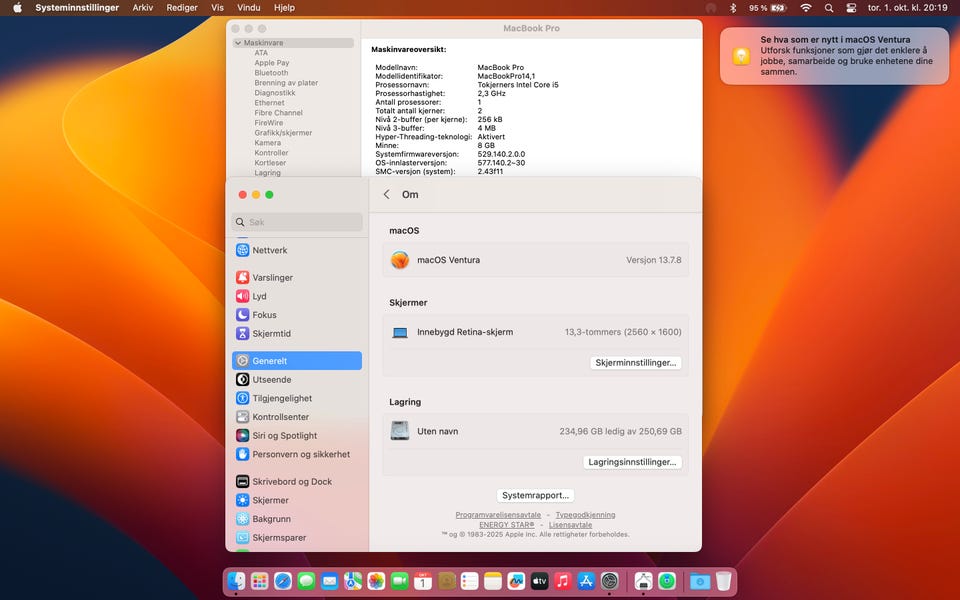This screenshot has width=960, height=600.
Task: Open the Music app in Dock
Action: coord(563,580)
